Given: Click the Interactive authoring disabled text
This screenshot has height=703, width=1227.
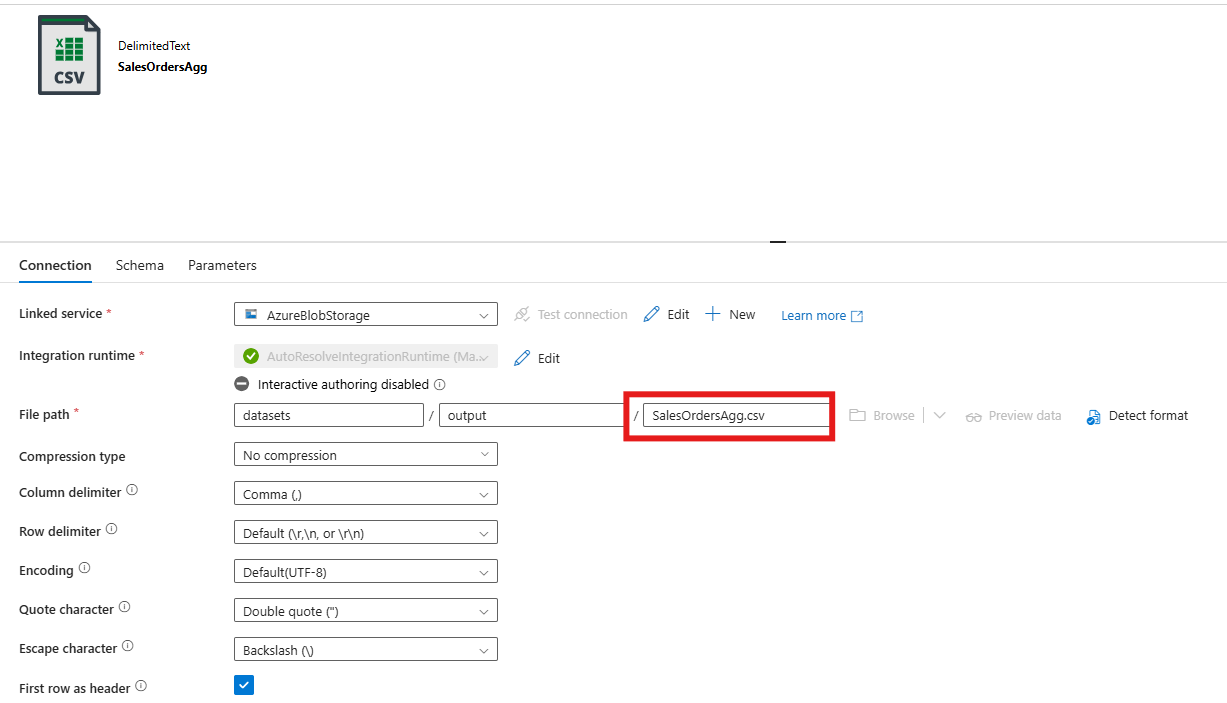Looking at the screenshot, I should (343, 384).
